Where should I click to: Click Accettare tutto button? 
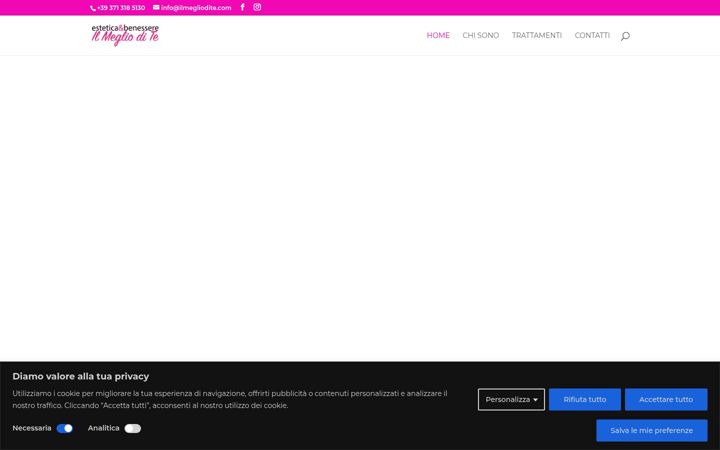coord(666,399)
